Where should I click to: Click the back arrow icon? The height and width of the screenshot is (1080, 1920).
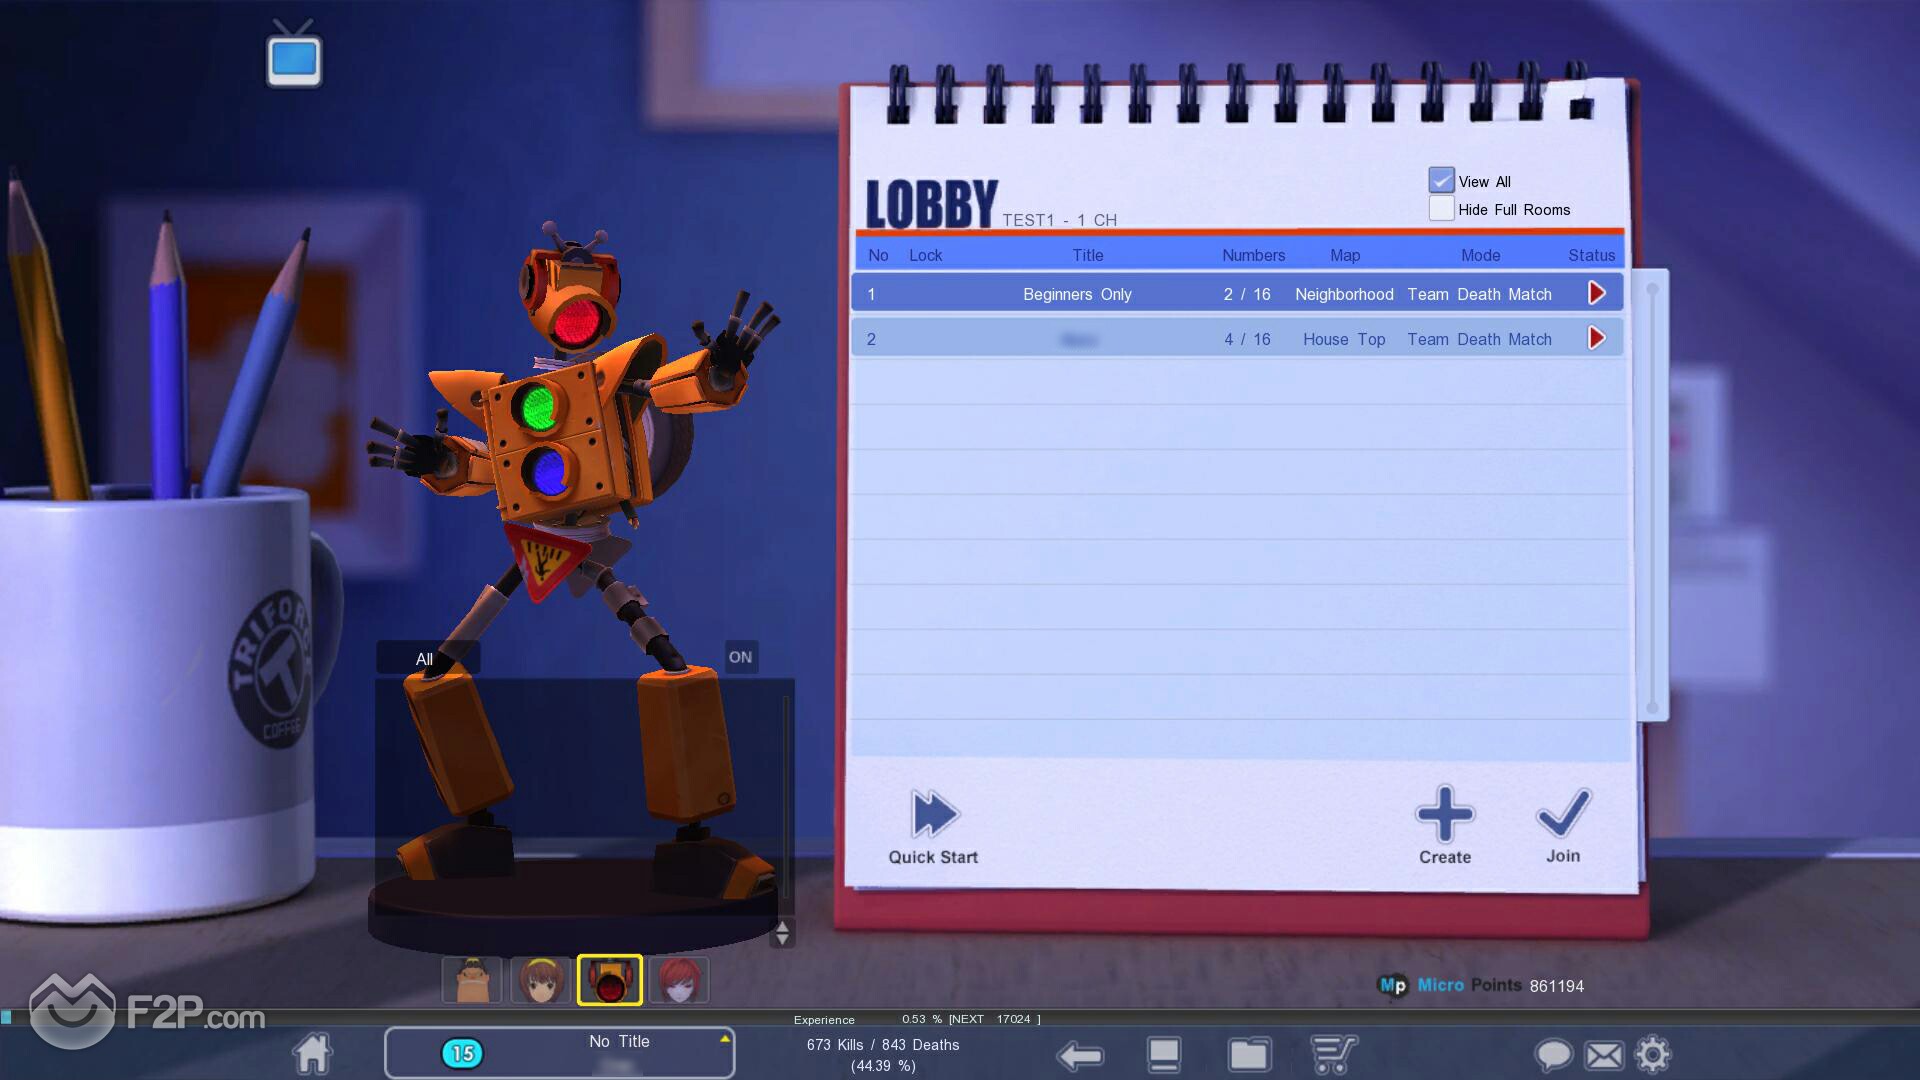point(1080,1055)
